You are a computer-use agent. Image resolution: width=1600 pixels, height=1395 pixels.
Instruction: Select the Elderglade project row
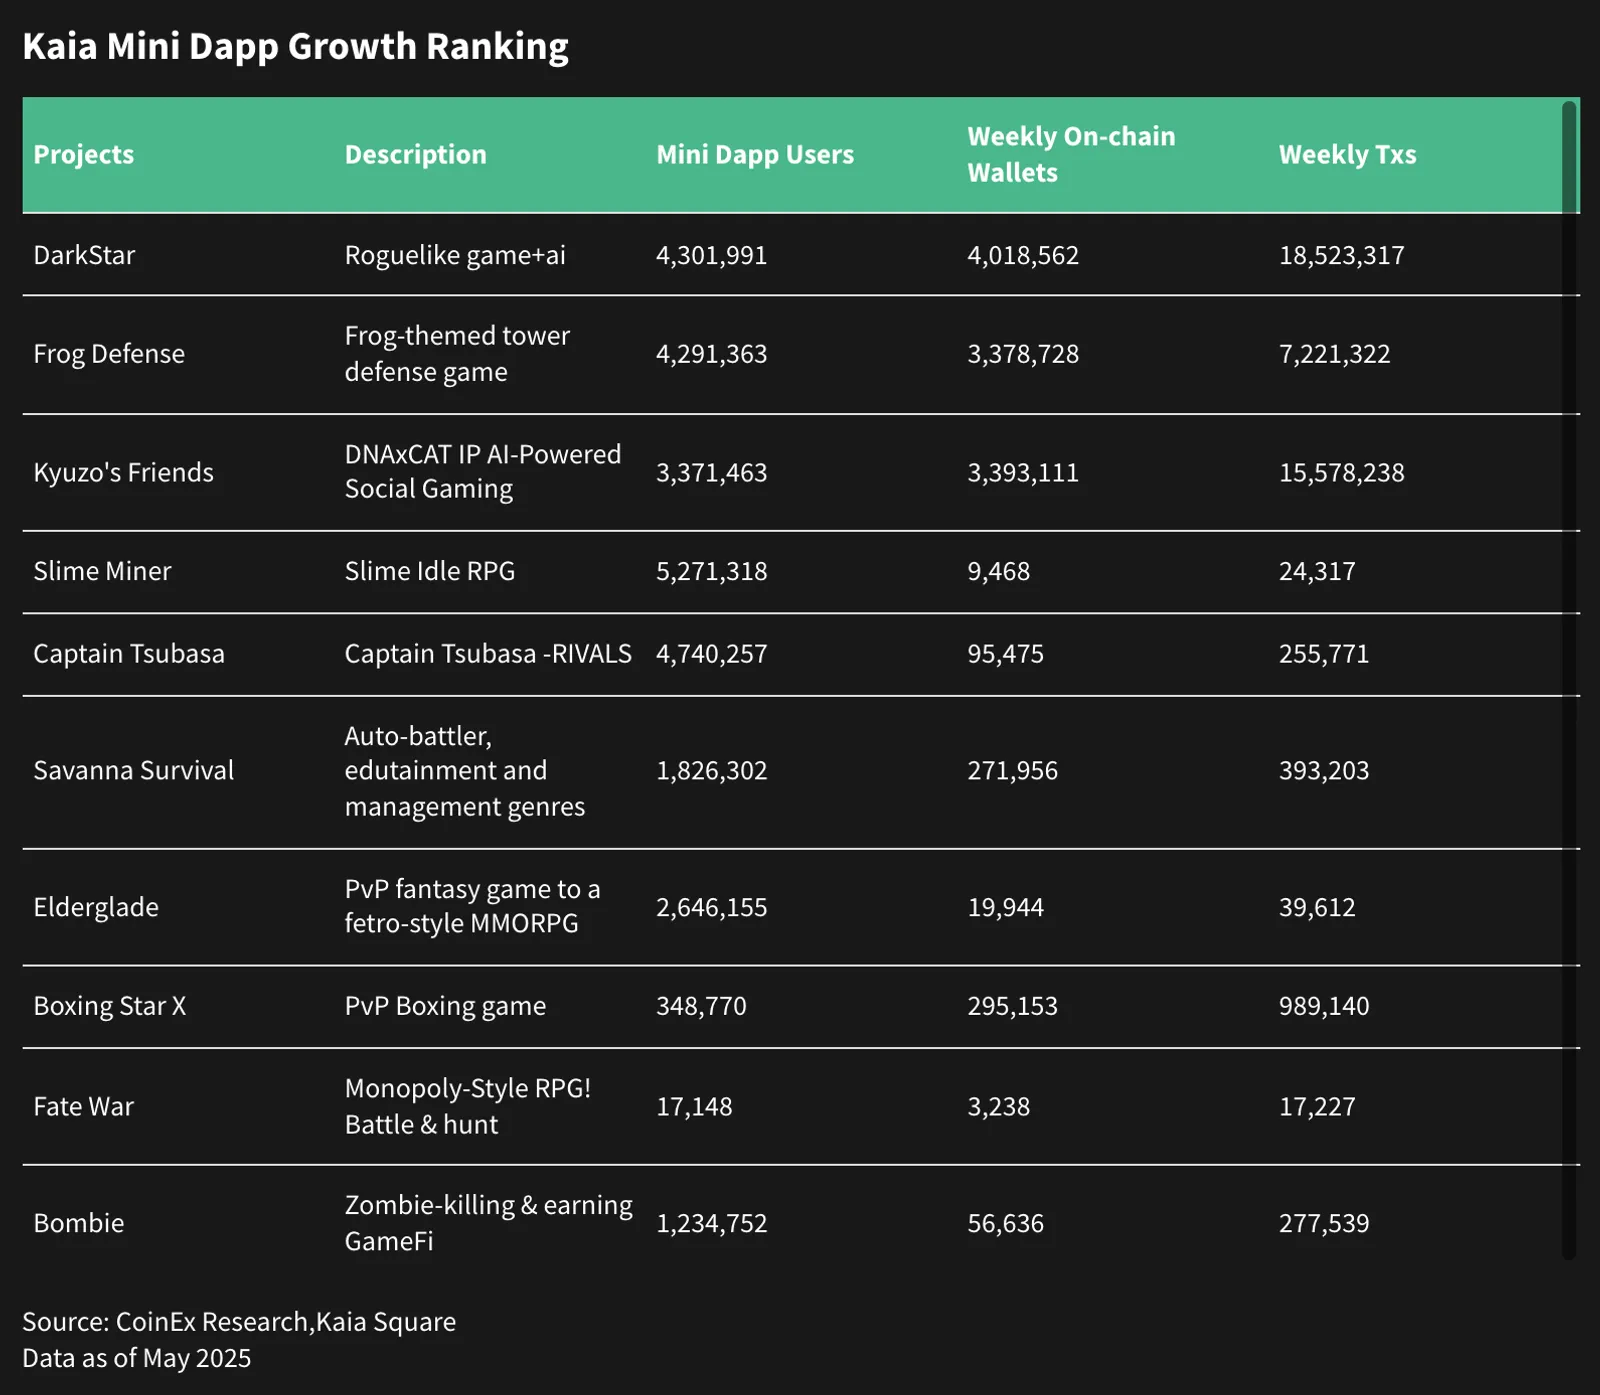tap(801, 907)
